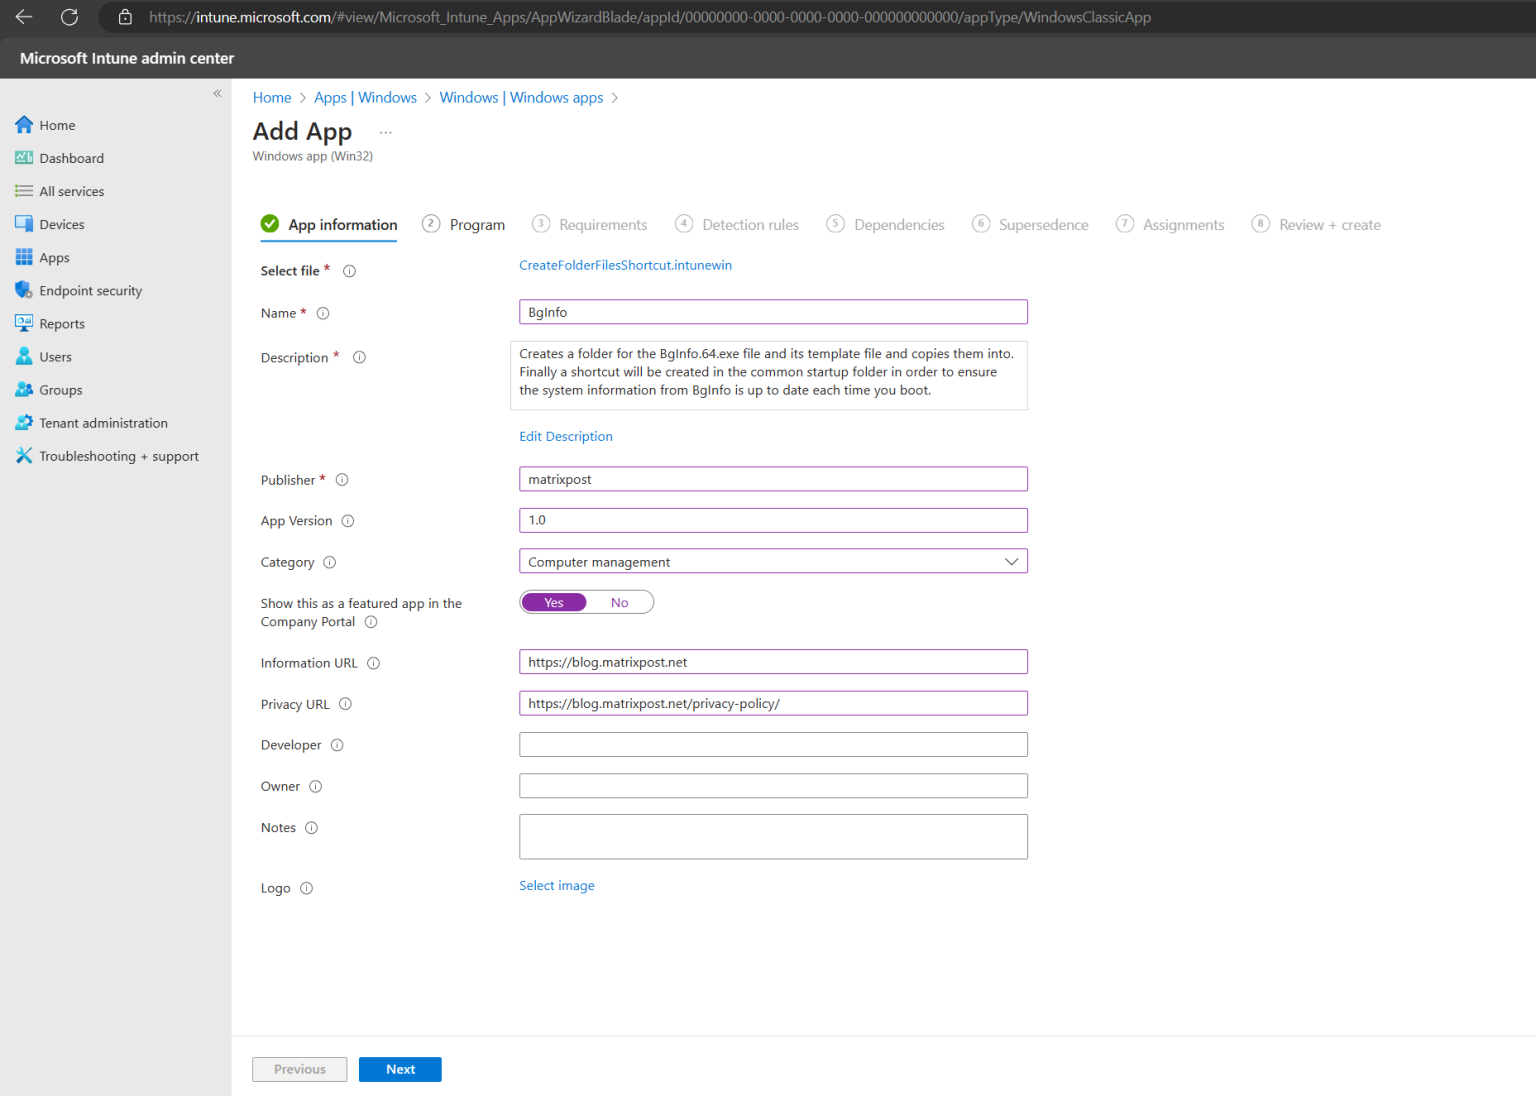1536x1096 pixels.
Task: Click Apps | Windows breadcrumb link
Action: pos(365,97)
